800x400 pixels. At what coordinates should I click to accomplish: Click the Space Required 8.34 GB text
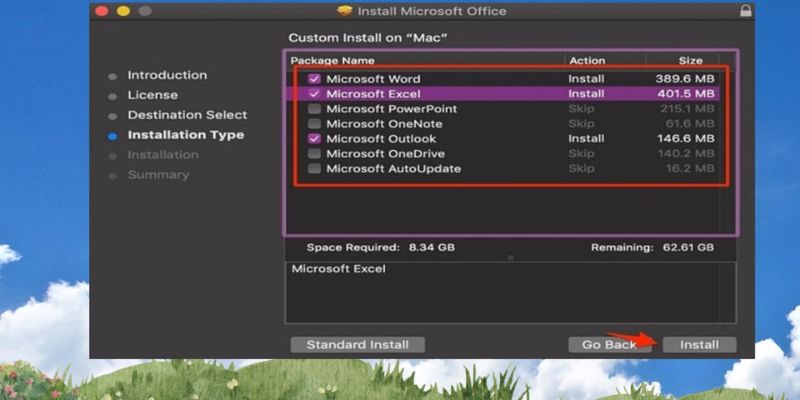tap(380, 248)
